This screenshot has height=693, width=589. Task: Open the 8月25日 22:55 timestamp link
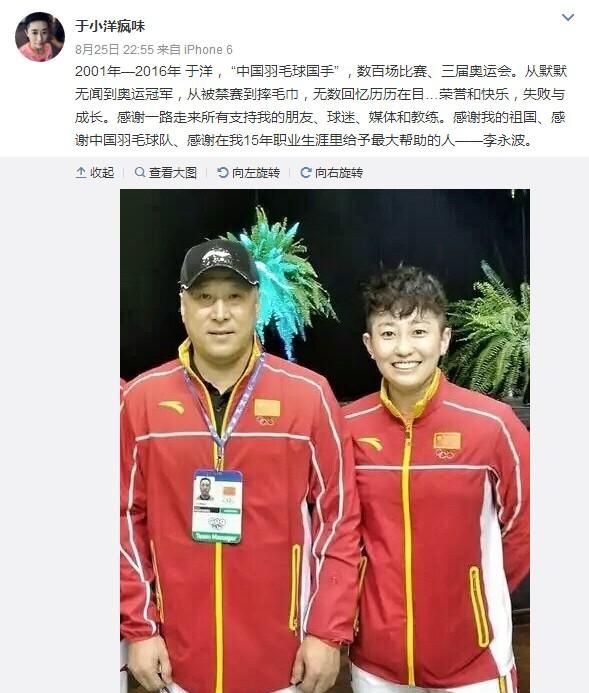(114, 50)
